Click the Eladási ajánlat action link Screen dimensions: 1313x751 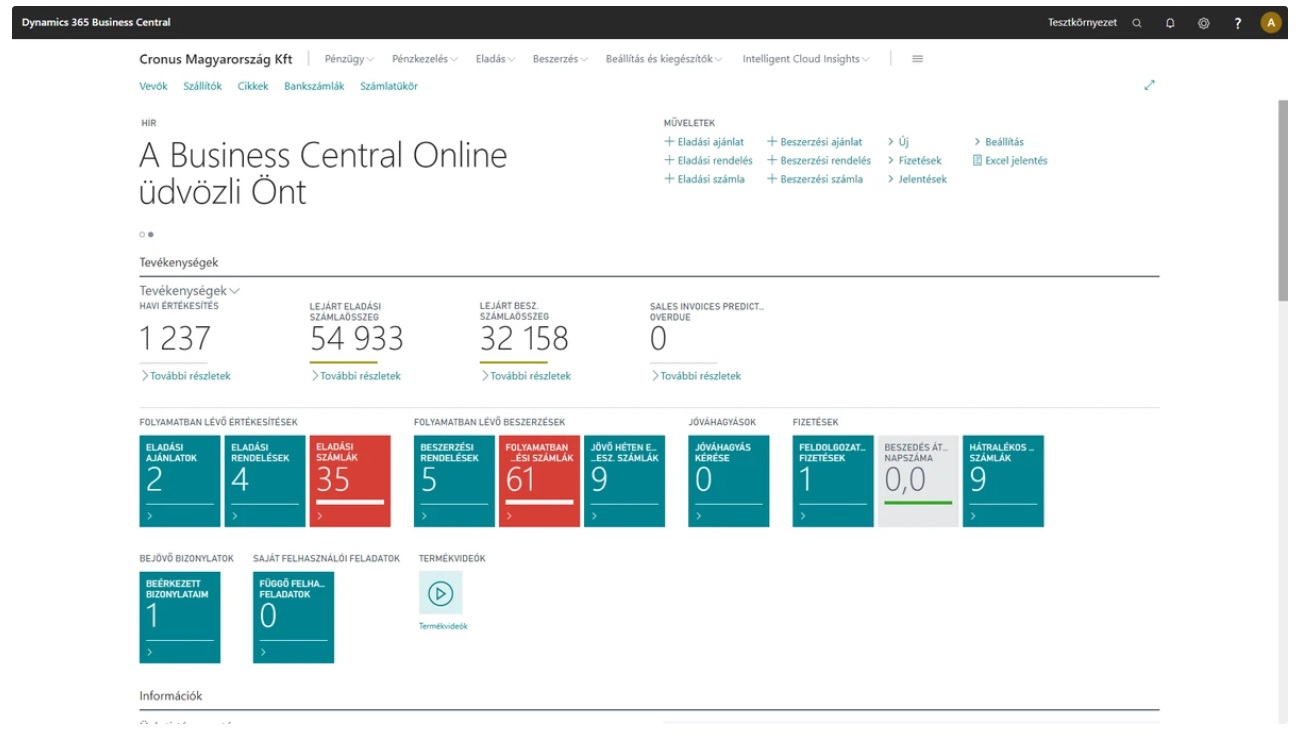coord(704,142)
